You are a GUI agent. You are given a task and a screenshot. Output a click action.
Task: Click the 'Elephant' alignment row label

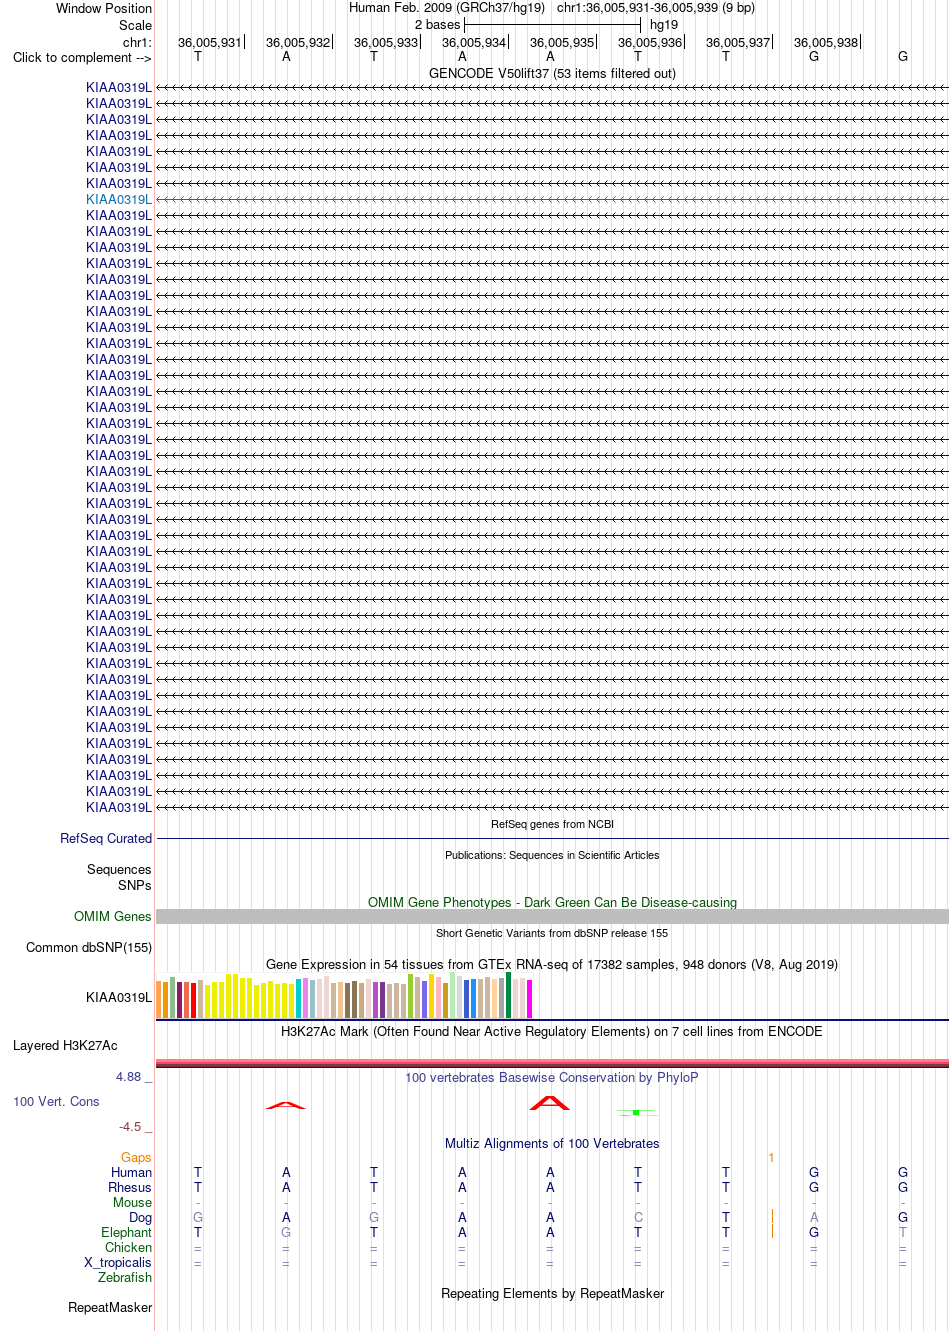127,1232
